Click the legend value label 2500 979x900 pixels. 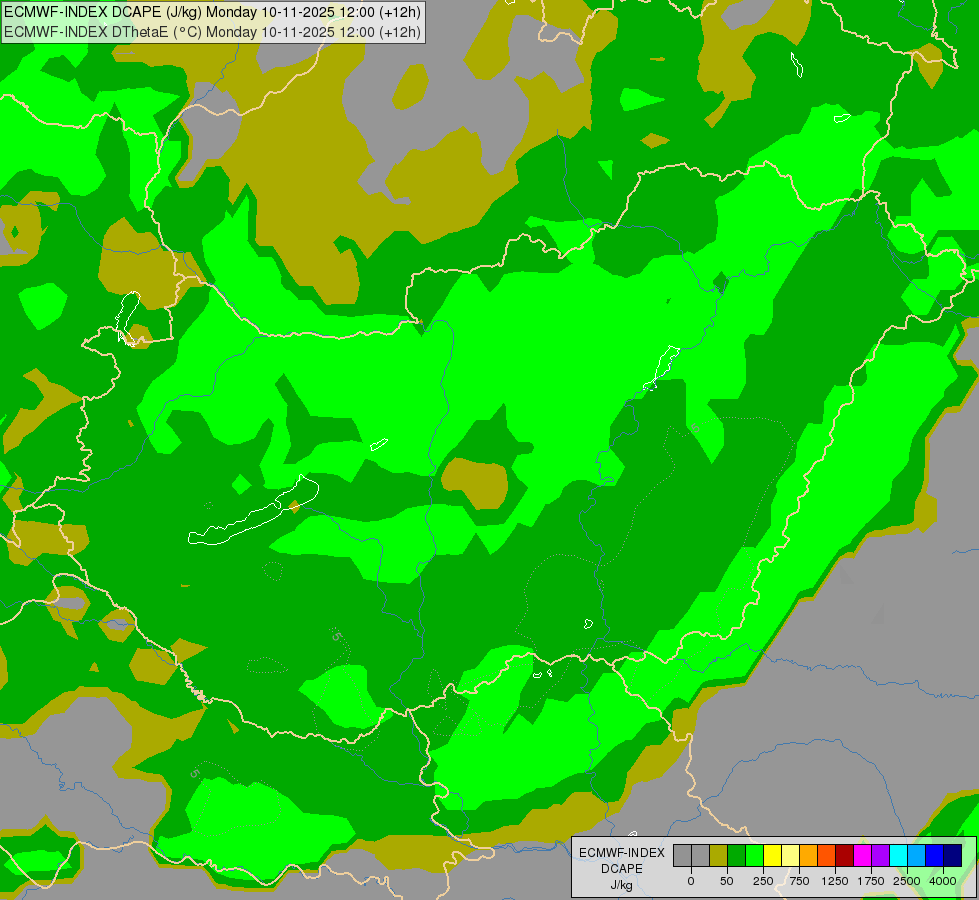click(x=907, y=881)
